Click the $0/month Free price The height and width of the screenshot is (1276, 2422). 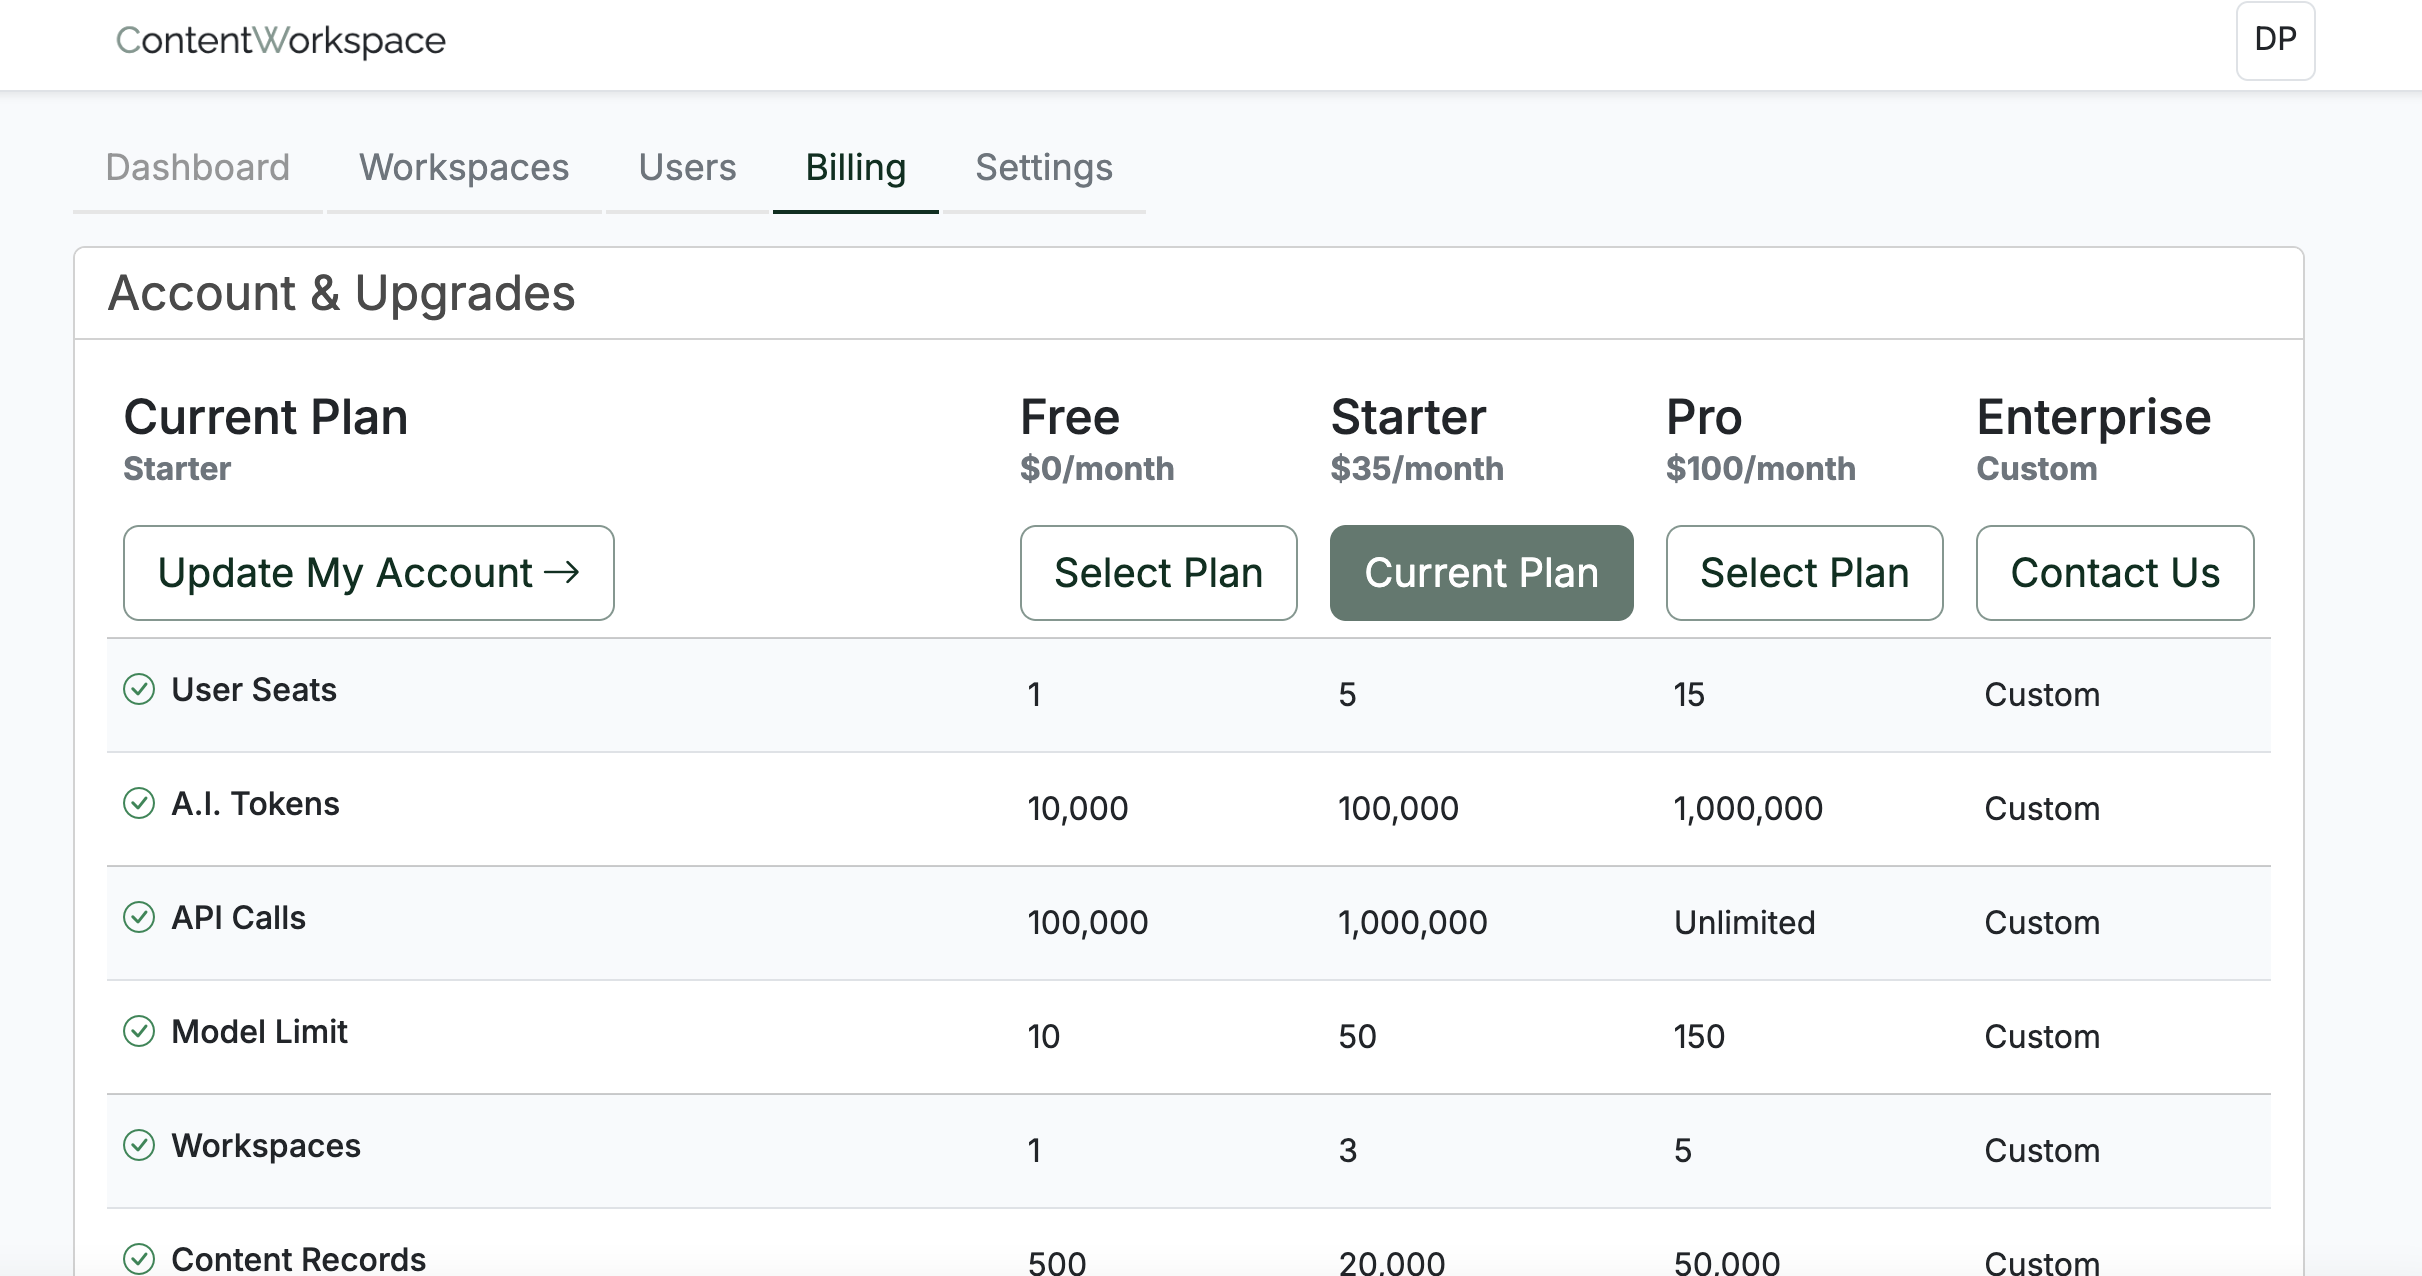point(1097,468)
